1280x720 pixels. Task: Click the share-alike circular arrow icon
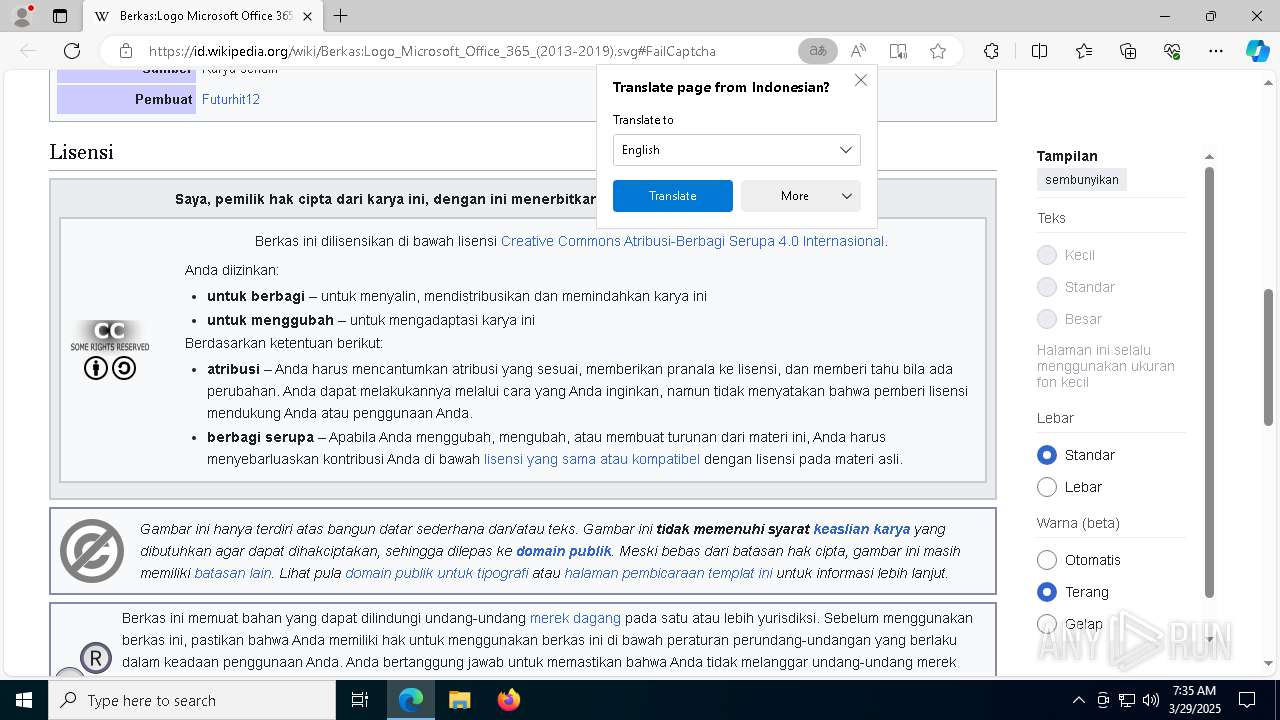(124, 368)
